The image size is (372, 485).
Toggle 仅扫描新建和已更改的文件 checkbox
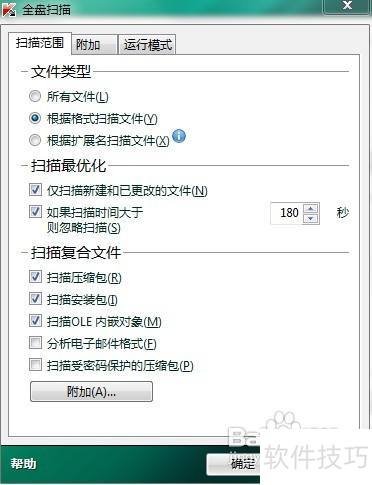point(35,190)
